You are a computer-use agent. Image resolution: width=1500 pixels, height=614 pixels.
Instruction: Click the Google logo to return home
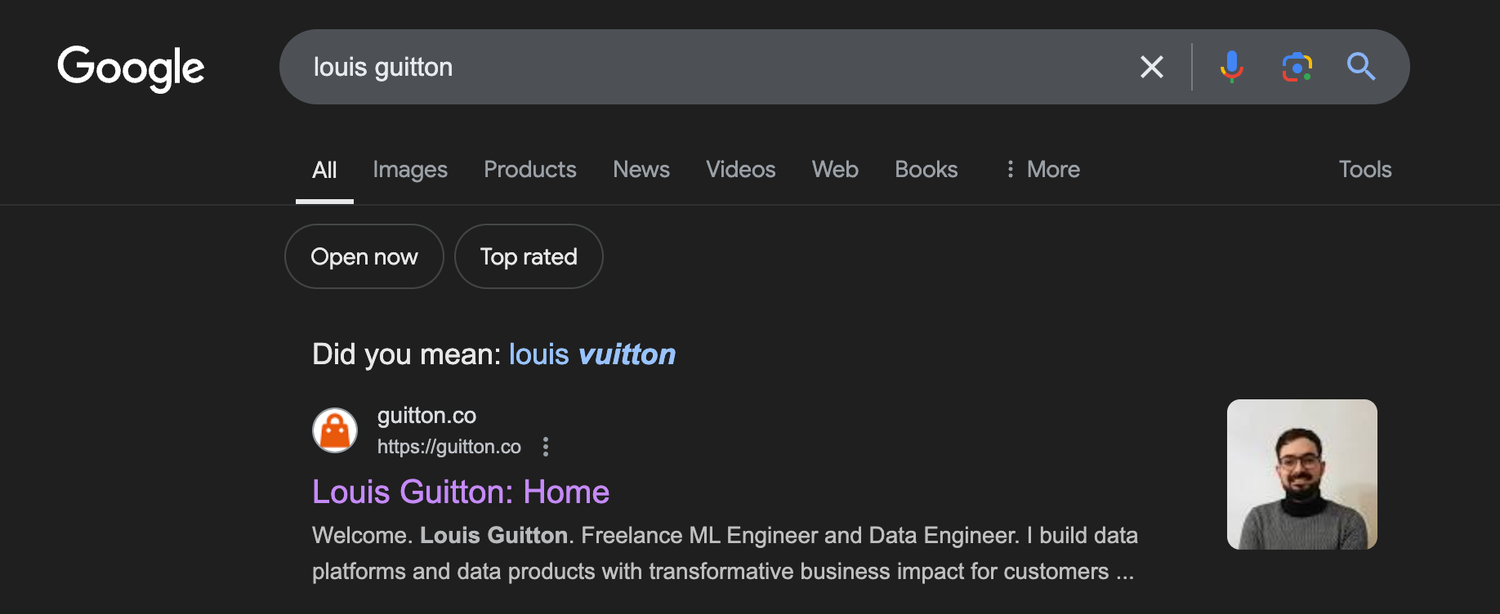[x=131, y=68]
